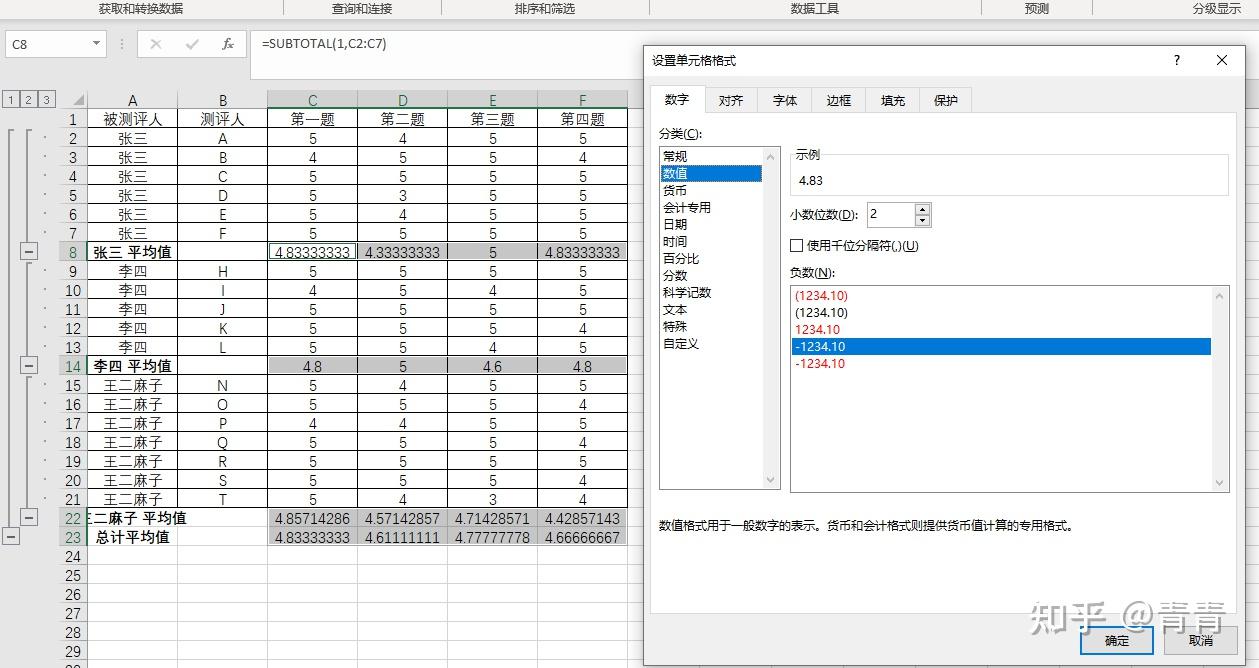The image size is (1259, 668).
Task: Click the decimal places input field
Action: coord(889,214)
